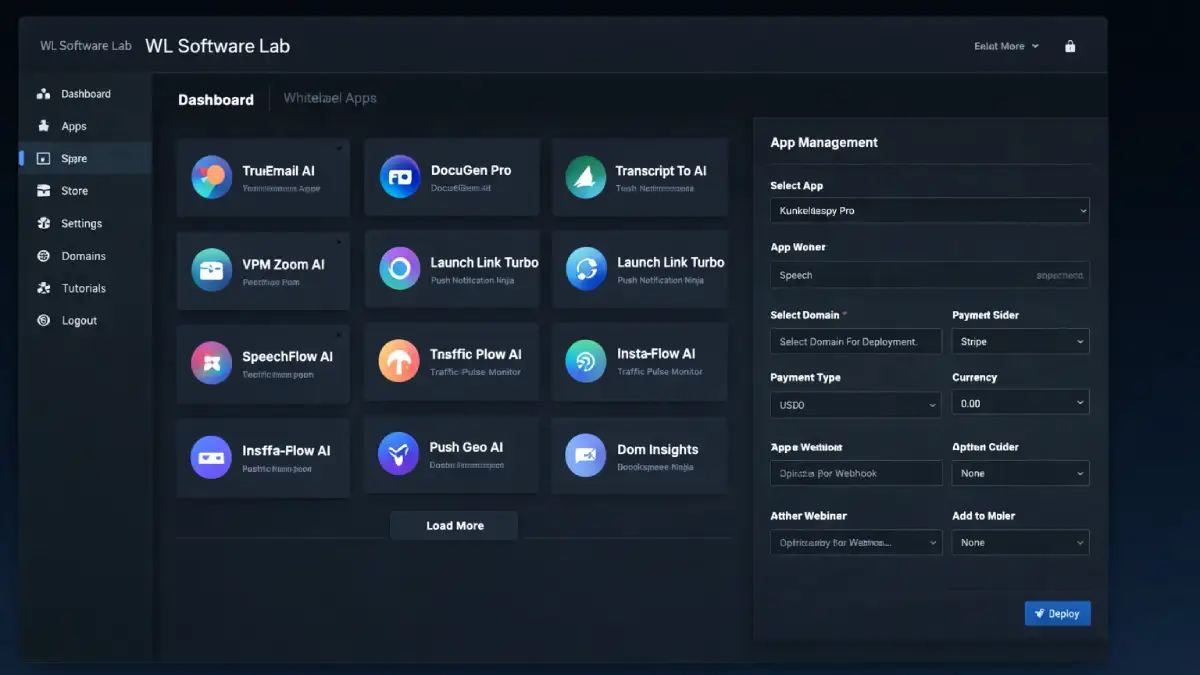1200x675 pixels.
Task: Click the lock icon in top bar
Action: pos(1070,46)
